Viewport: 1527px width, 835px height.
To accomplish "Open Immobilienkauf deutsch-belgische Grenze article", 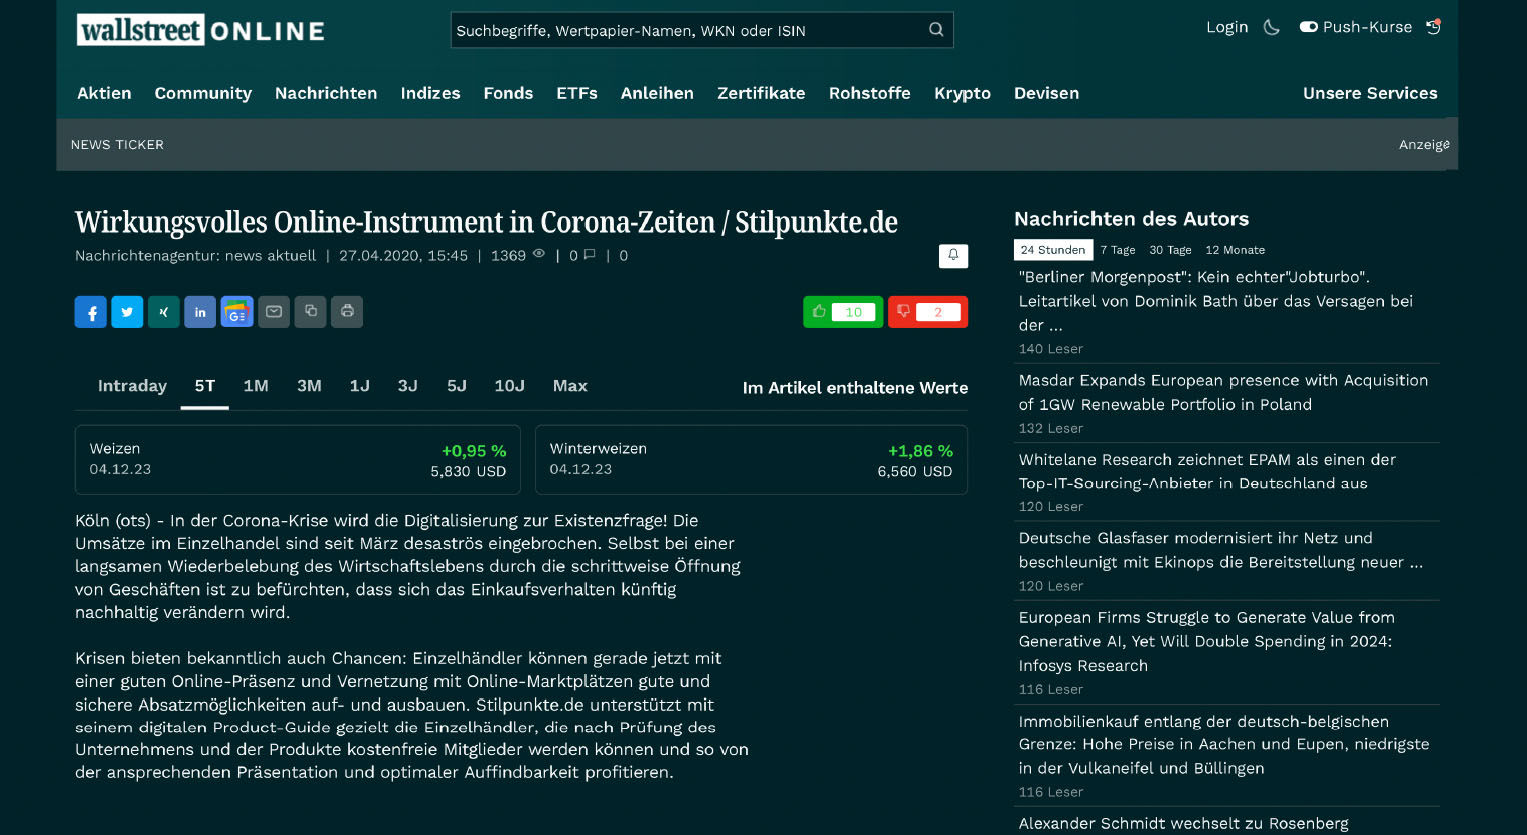I will [x=1224, y=745].
